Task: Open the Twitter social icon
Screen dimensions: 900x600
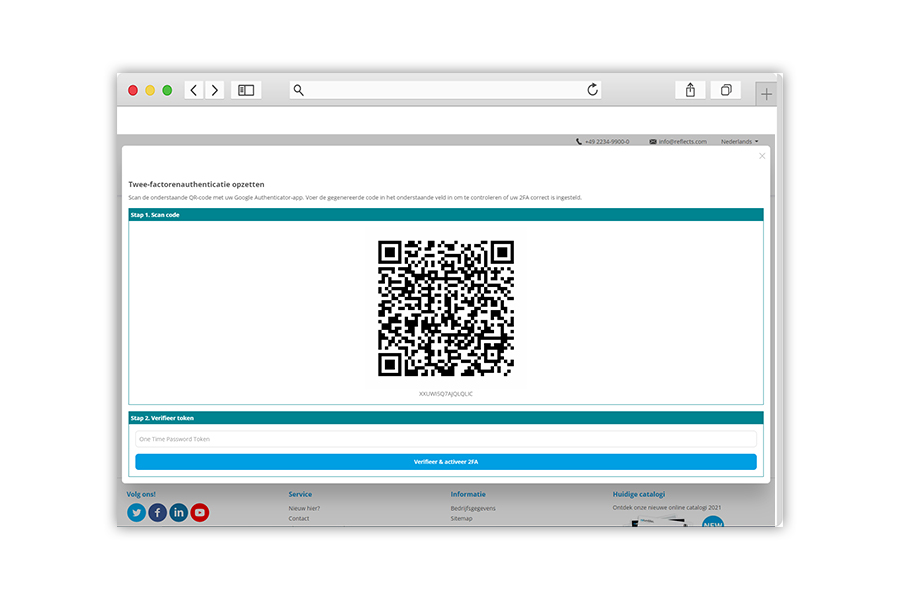Action: 137,513
